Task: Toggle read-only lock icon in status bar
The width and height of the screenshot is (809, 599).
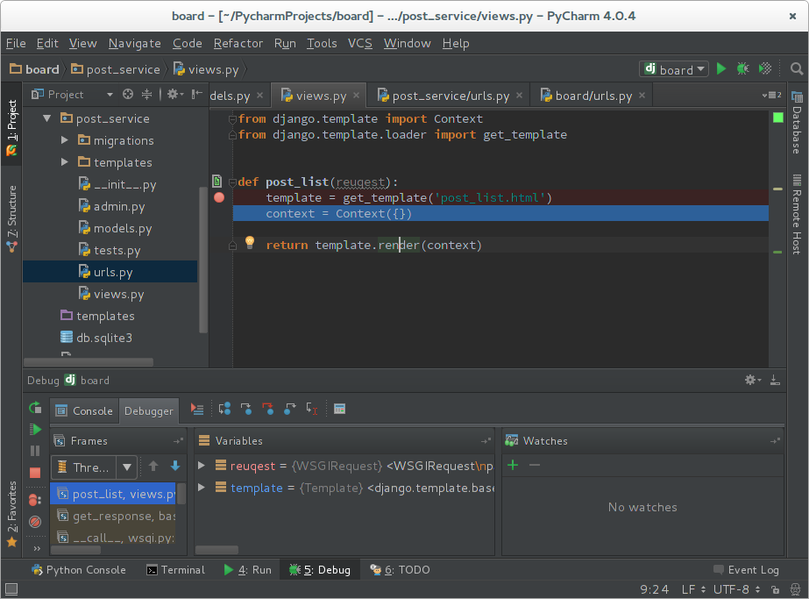Action: pos(775,589)
